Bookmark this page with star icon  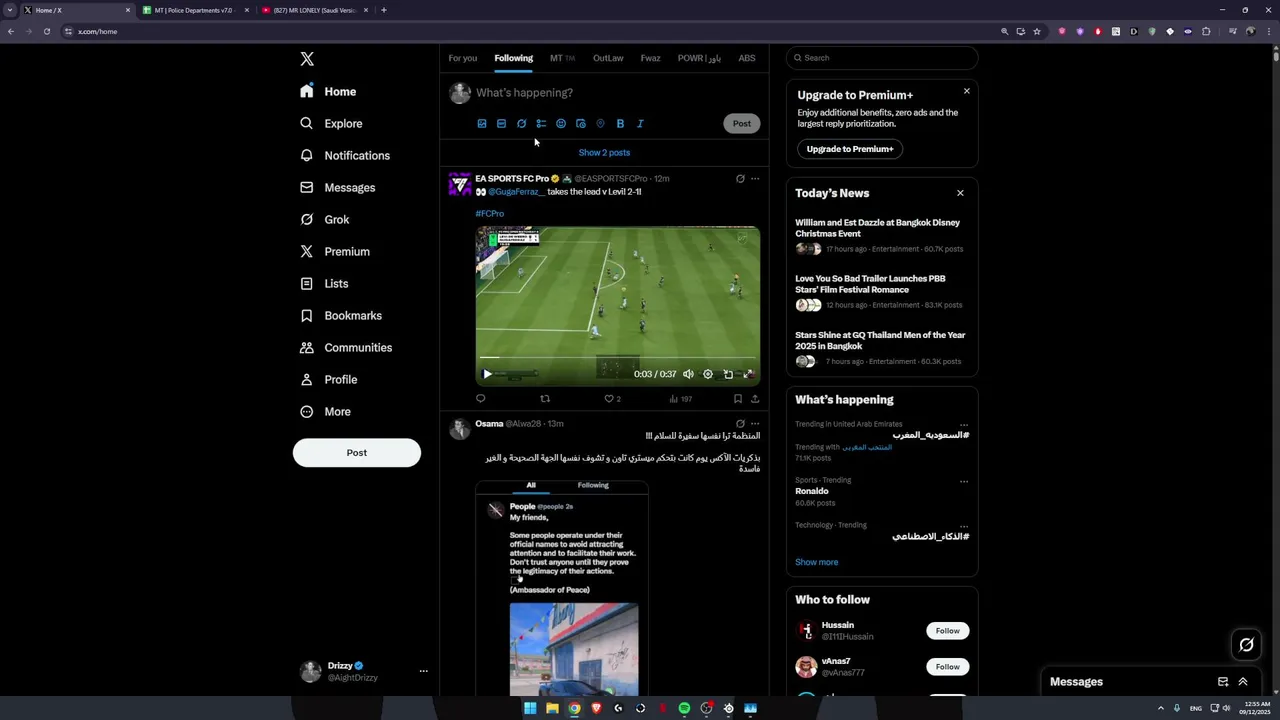point(1037,31)
